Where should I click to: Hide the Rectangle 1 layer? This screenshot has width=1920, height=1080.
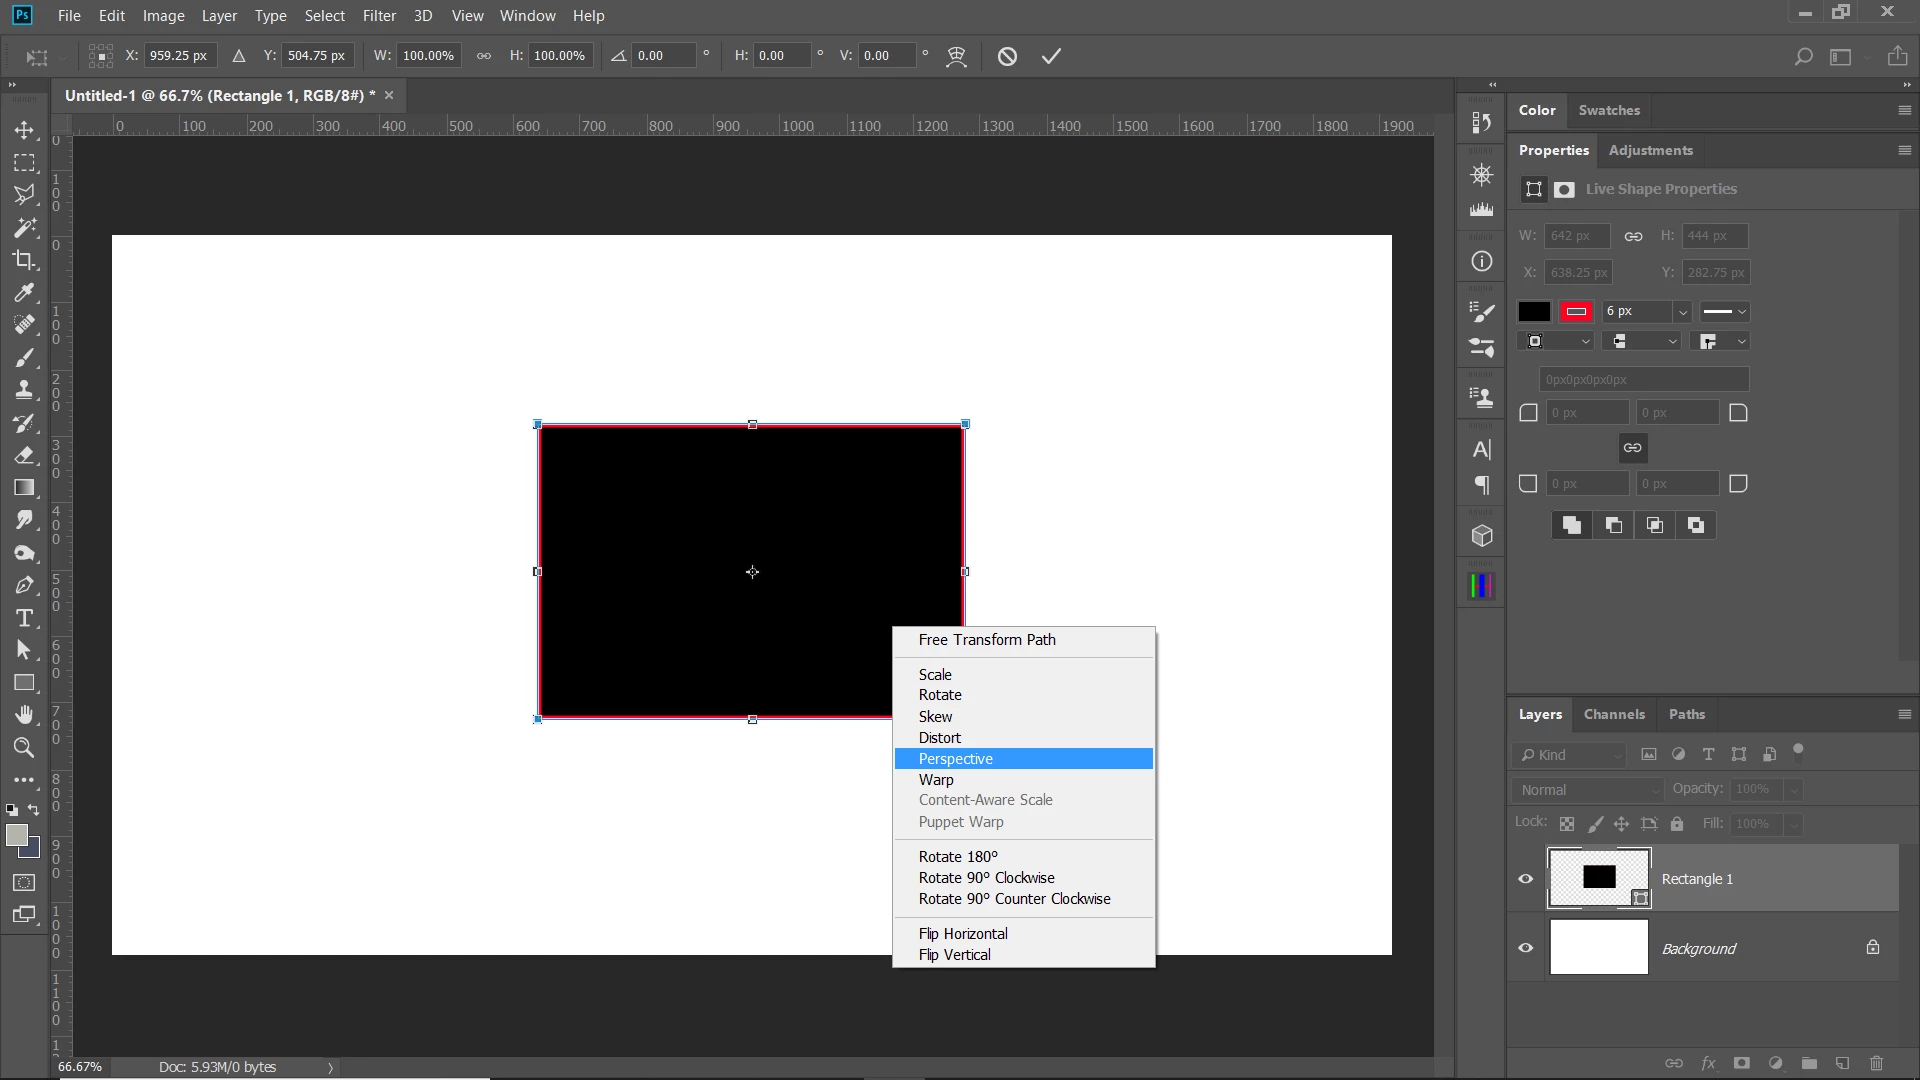point(1526,879)
